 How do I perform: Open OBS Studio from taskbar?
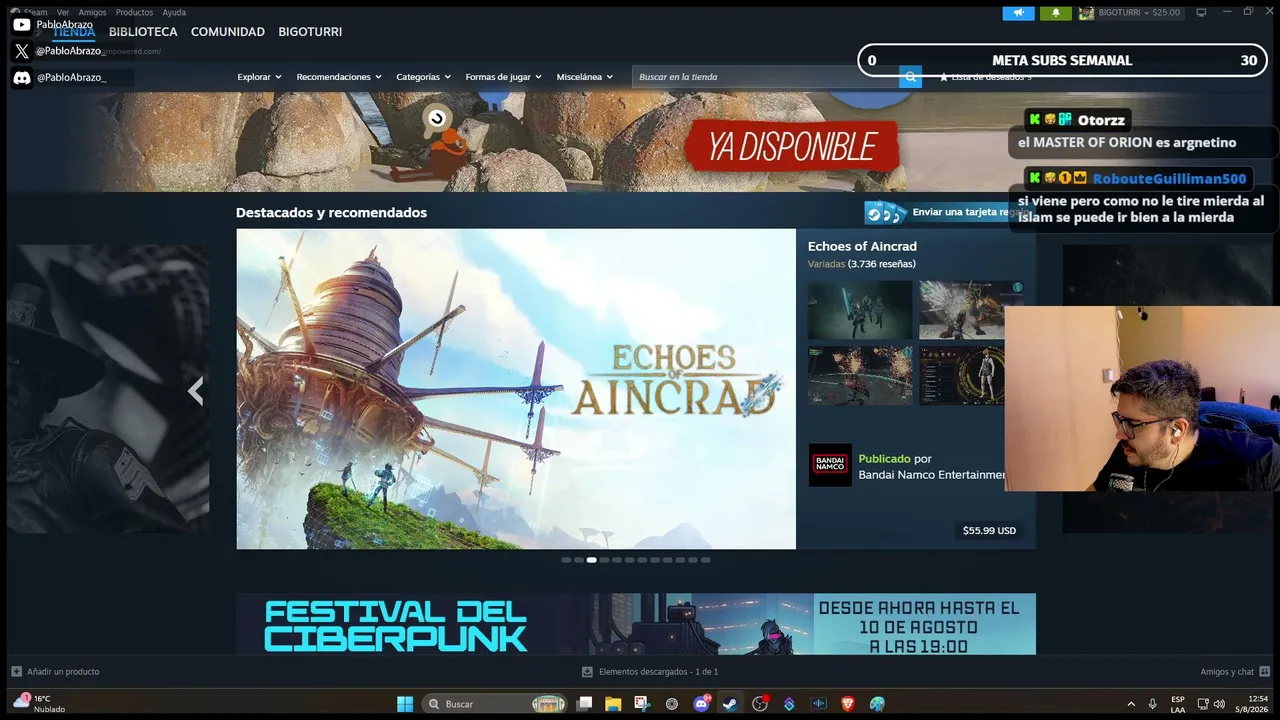(x=760, y=704)
